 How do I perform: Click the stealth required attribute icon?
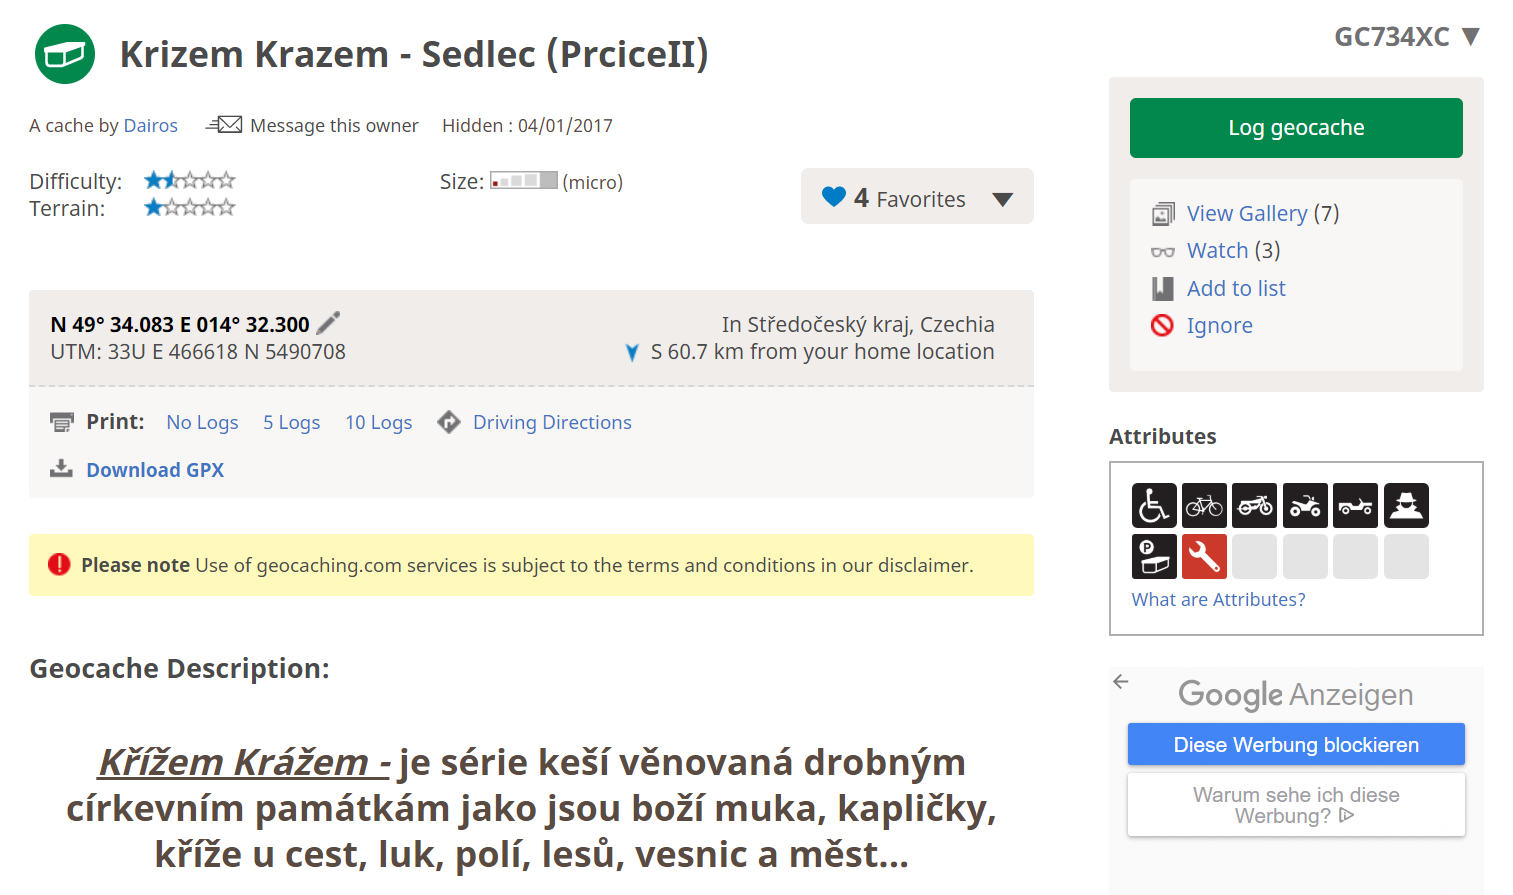[x=1406, y=505]
